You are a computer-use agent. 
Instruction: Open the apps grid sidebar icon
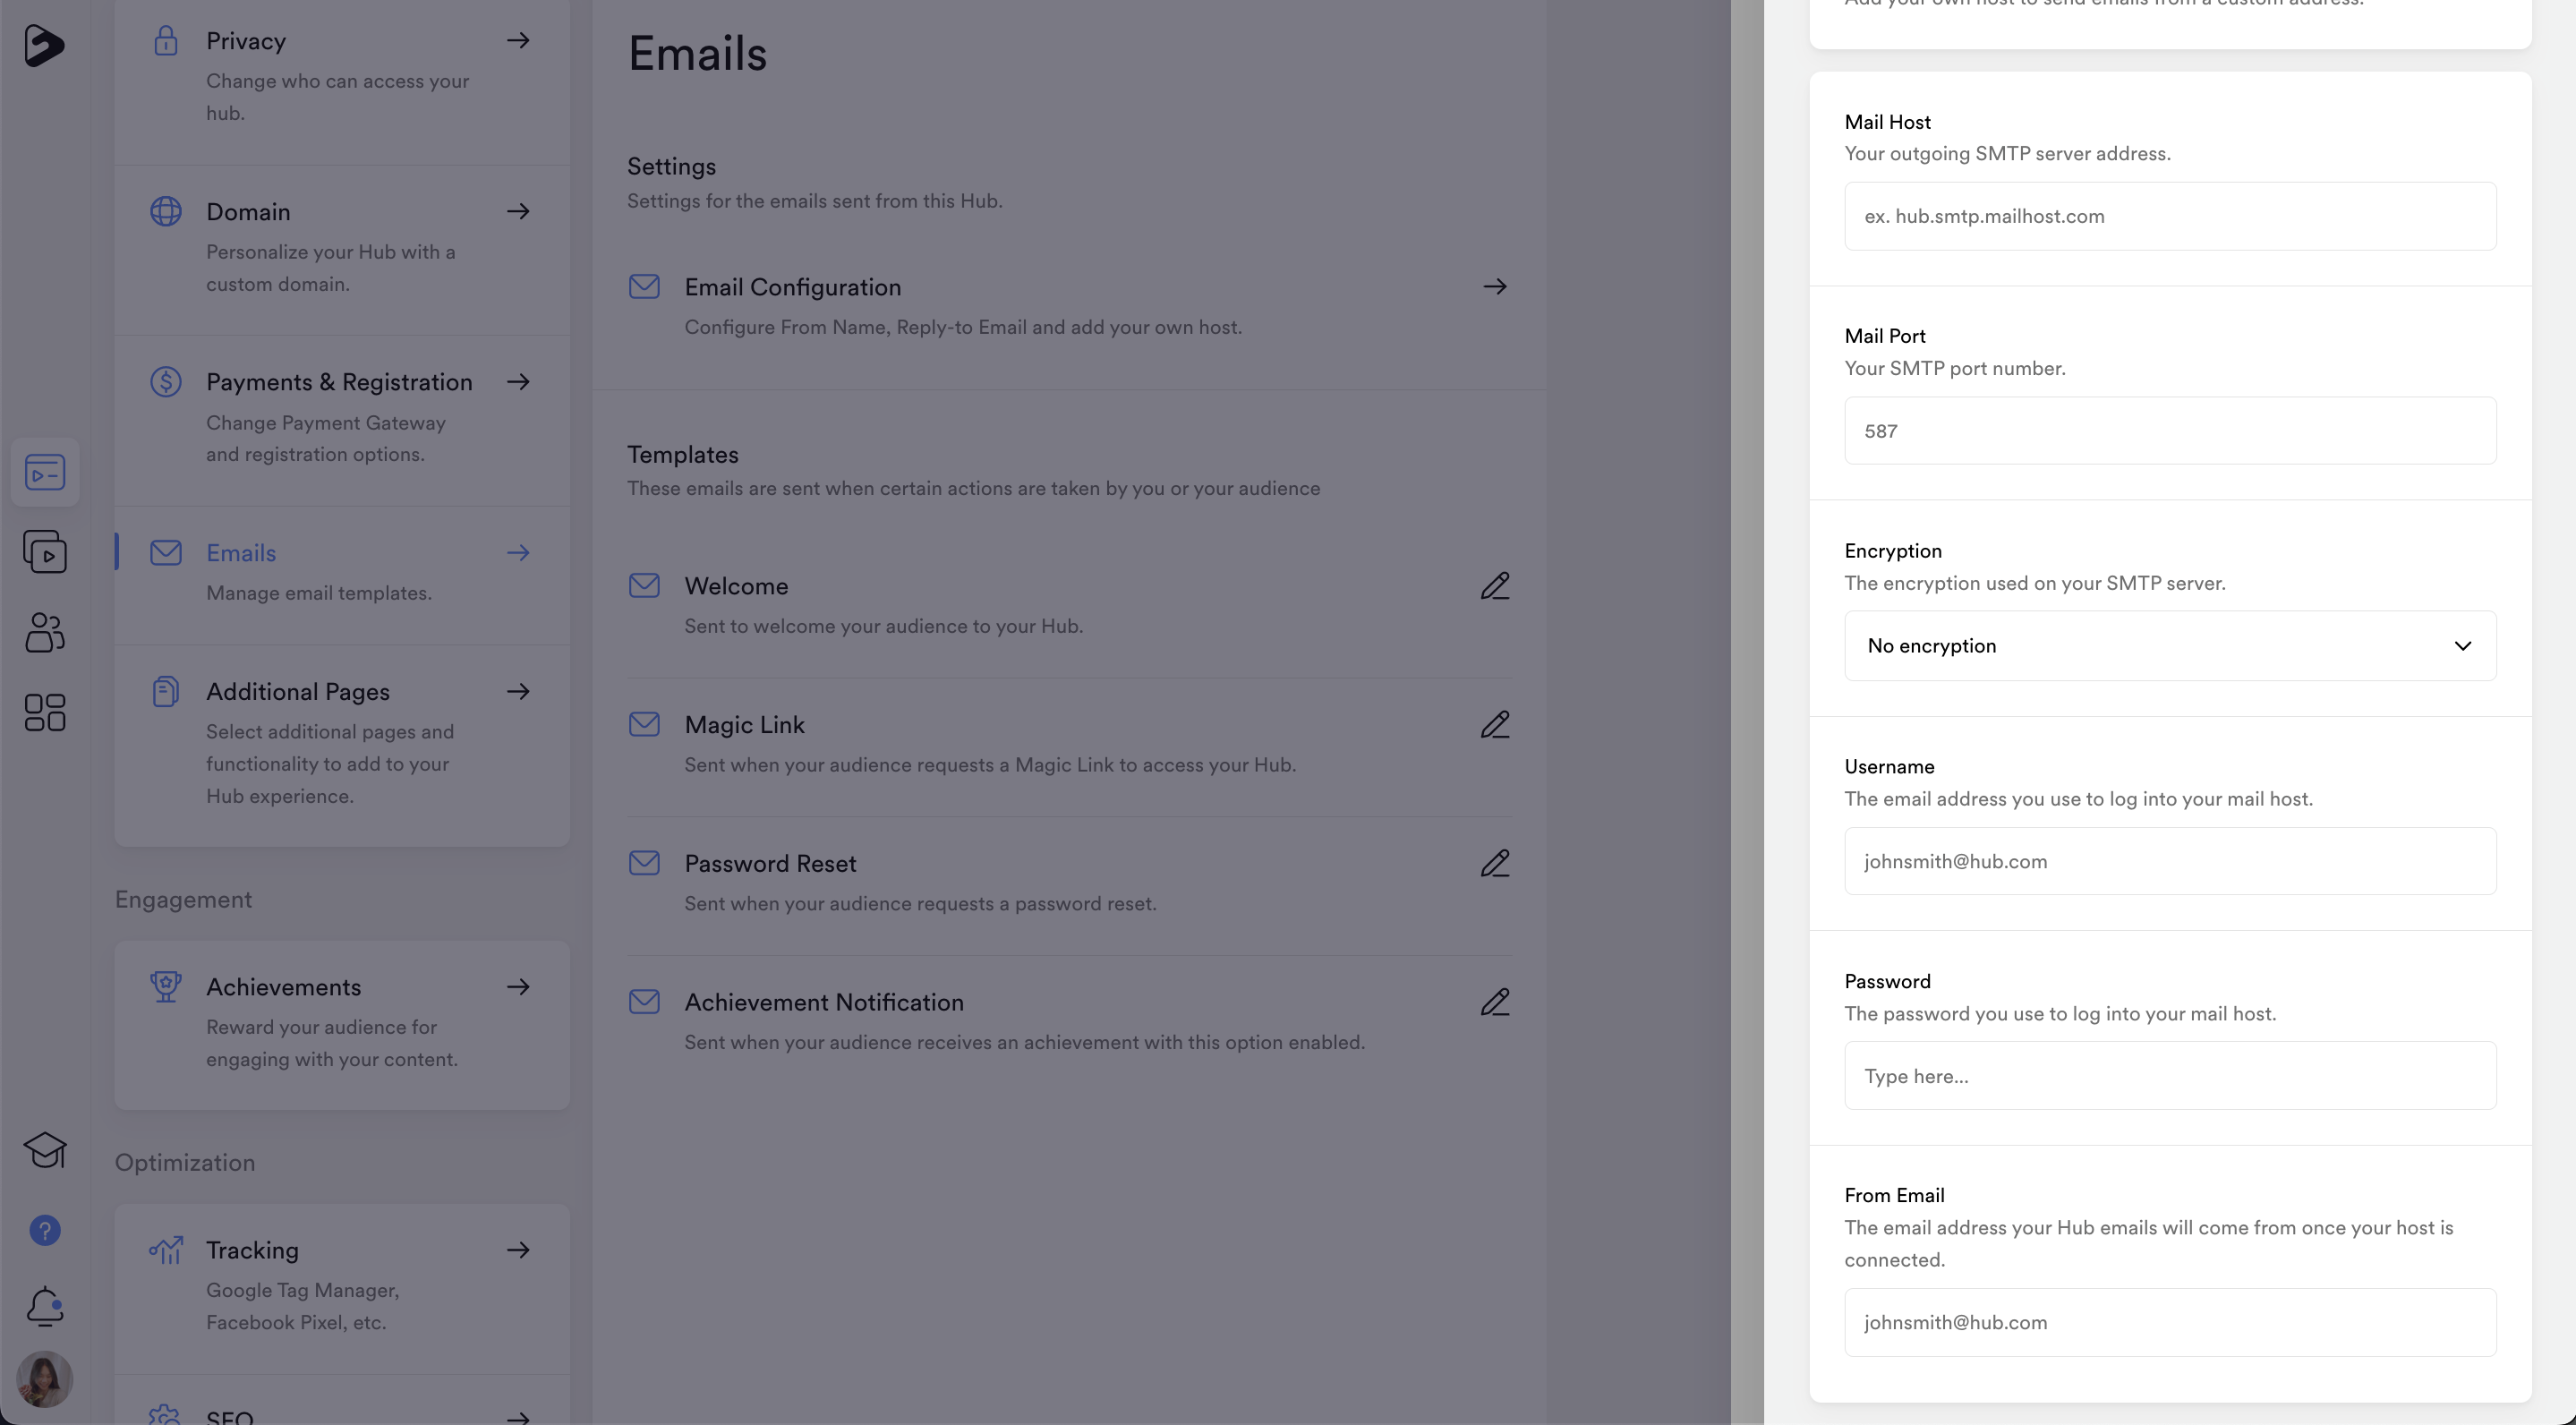tap(45, 712)
